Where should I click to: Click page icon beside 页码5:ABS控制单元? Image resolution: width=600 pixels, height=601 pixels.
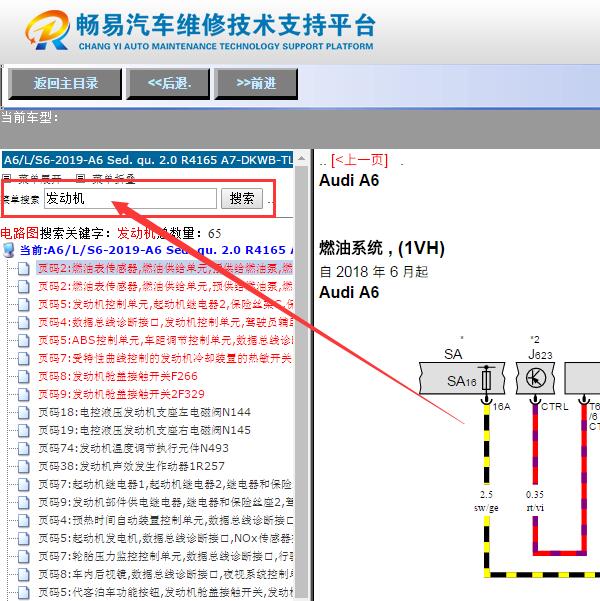23,340
